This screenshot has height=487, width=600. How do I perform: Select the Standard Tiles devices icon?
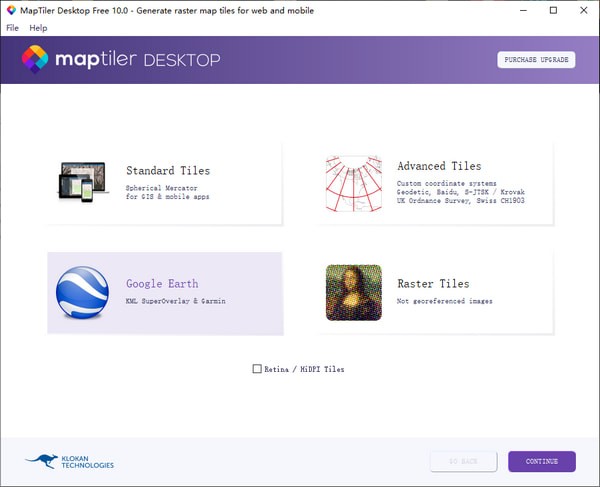[83, 182]
